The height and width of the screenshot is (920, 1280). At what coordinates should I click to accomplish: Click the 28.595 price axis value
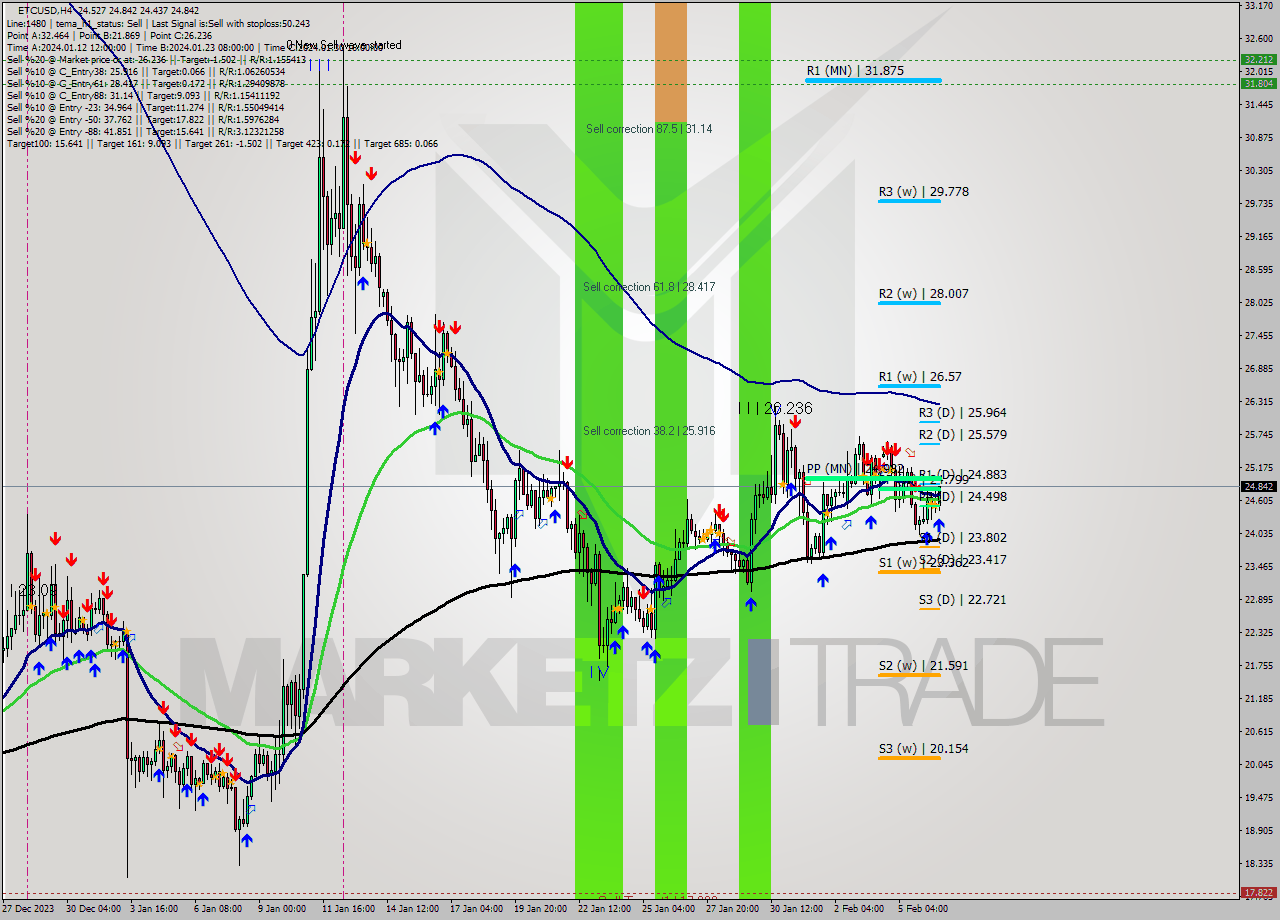coord(1259,269)
